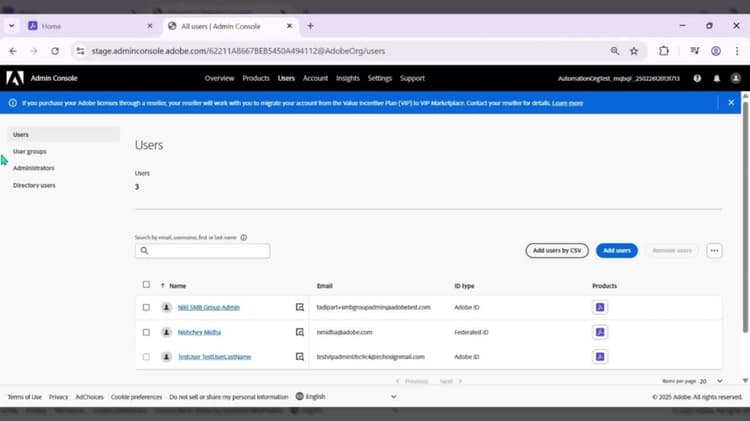This screenshot has width=750, height=421.
Task: Click product icon in TestUser TestUserLastName row
Action: [600, 356]
